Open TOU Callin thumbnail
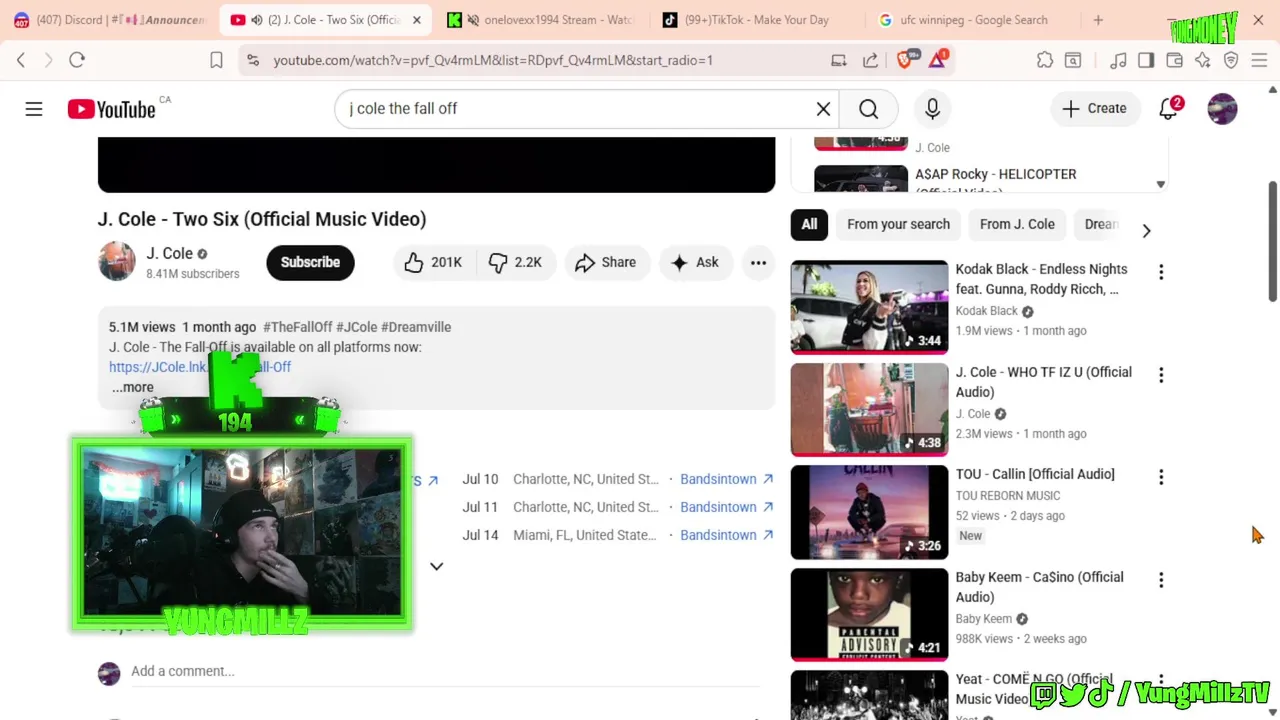 point(869,512)
